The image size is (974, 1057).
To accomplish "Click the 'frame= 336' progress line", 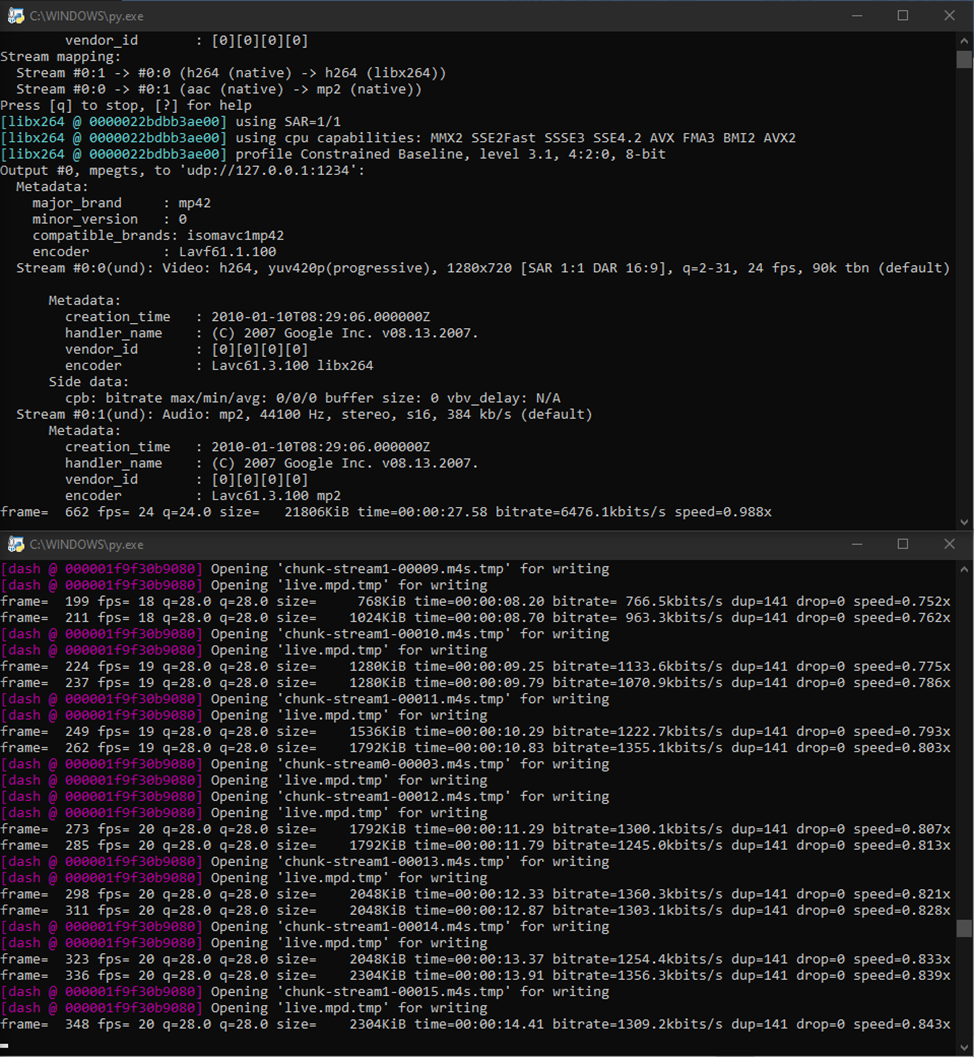I will (475, 975).
